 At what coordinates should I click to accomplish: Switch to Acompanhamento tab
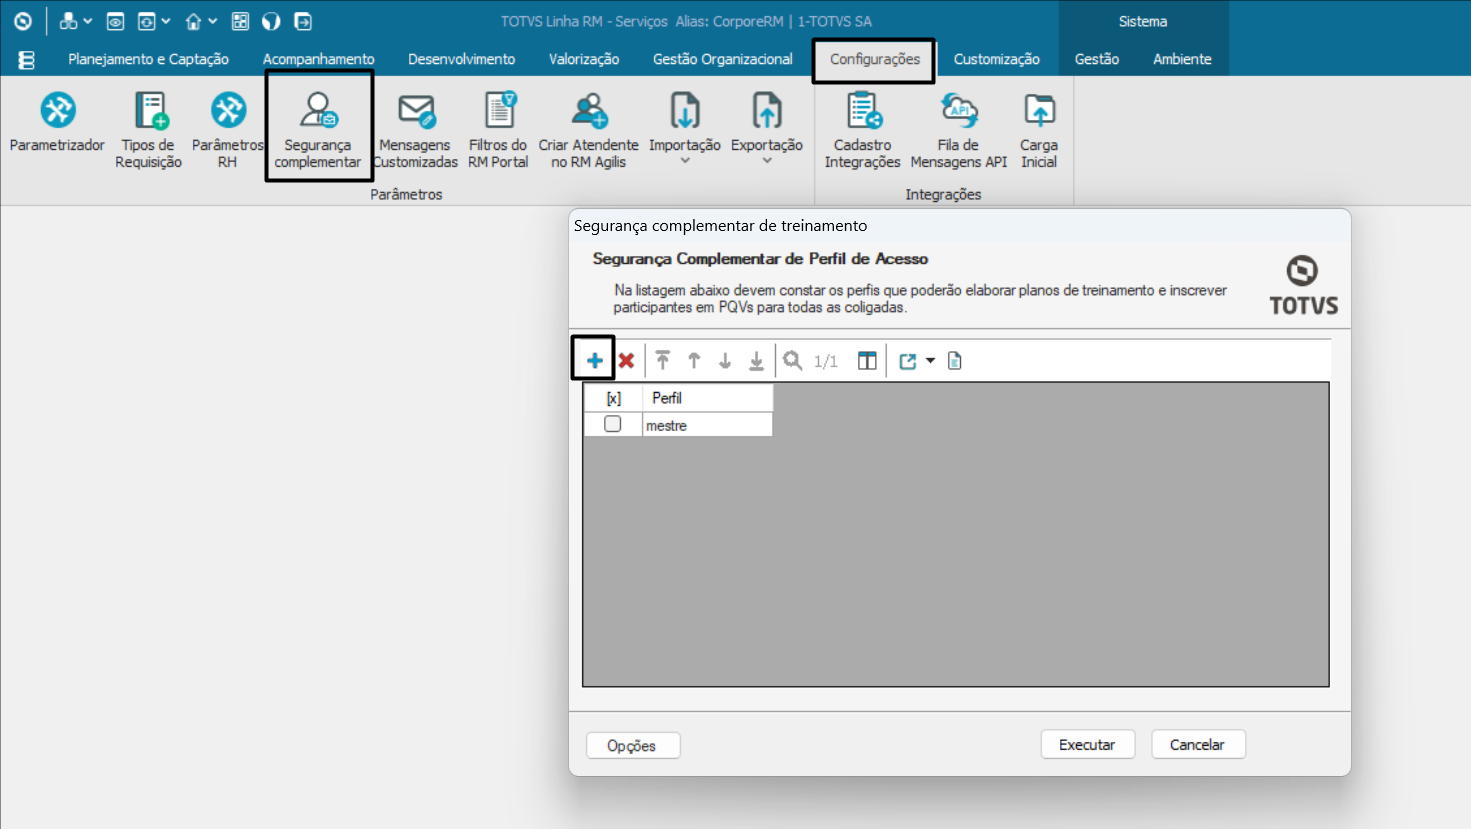[318, 59]
